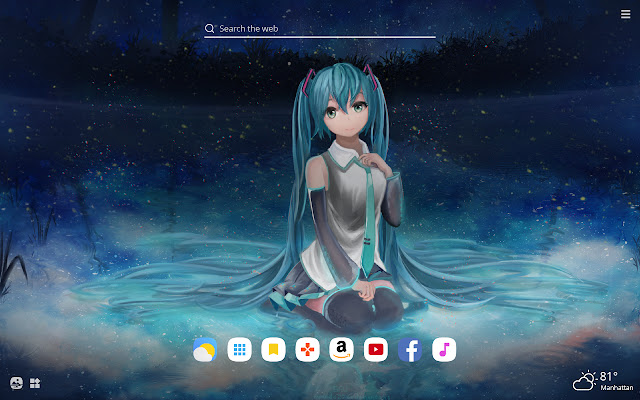Open the widgets icon next to the wallpaper icon
Image resolution: width=640 pixels, height=400 pixels.
coord(35,383)
